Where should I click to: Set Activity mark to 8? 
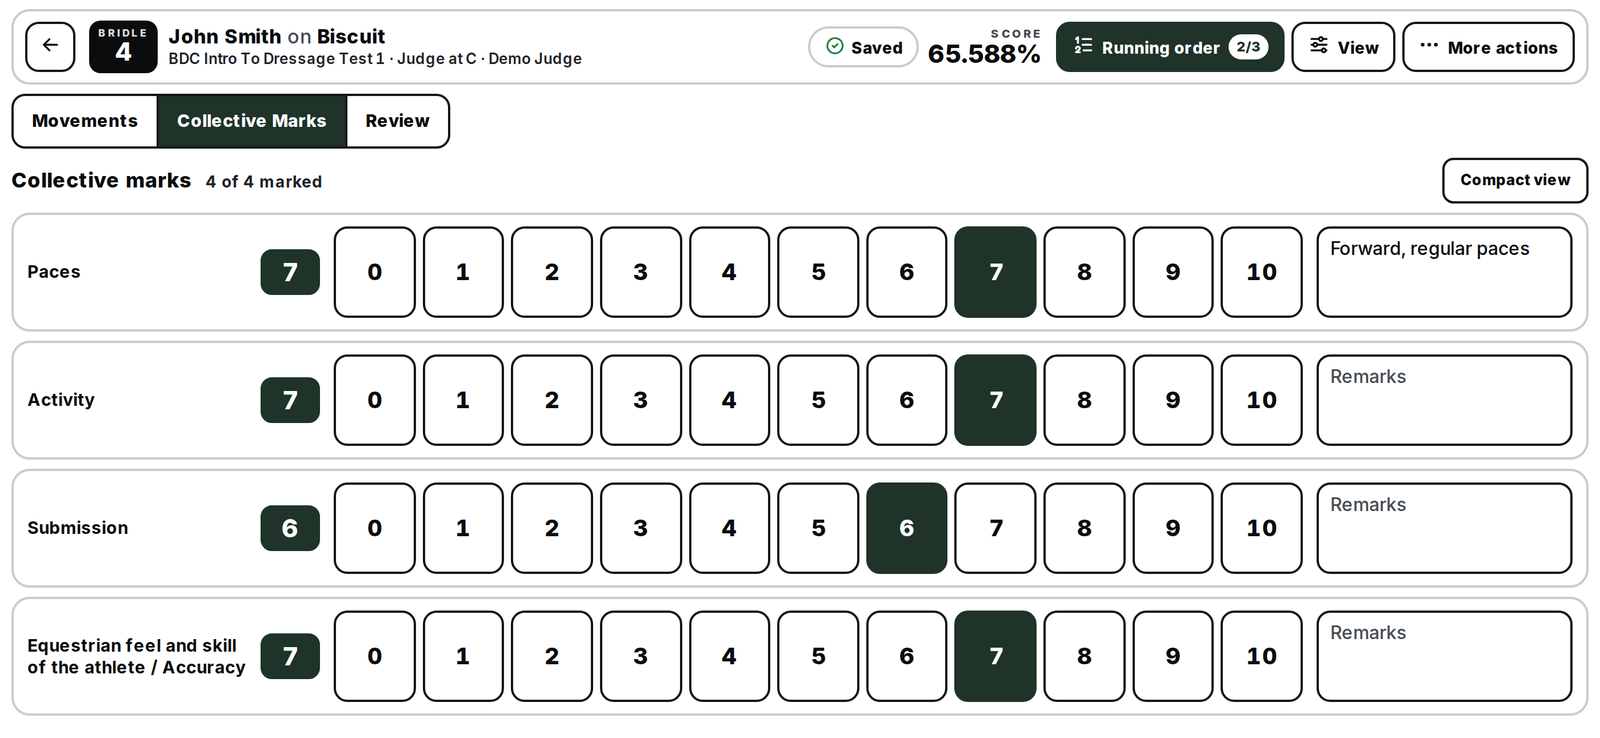[1084, 400]
